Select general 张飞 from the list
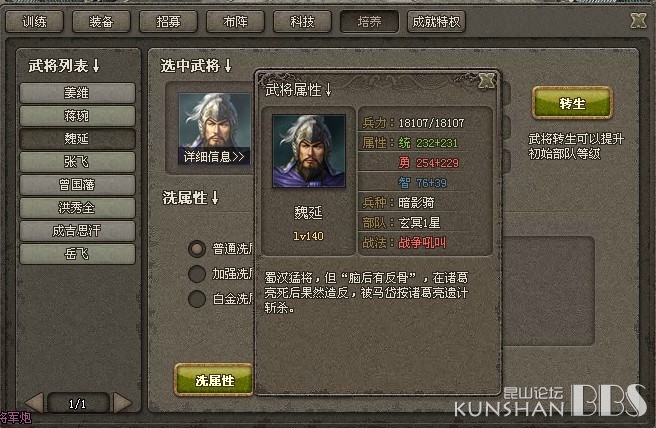The height and width of the screenshot is (428, 656). [77, 161]
